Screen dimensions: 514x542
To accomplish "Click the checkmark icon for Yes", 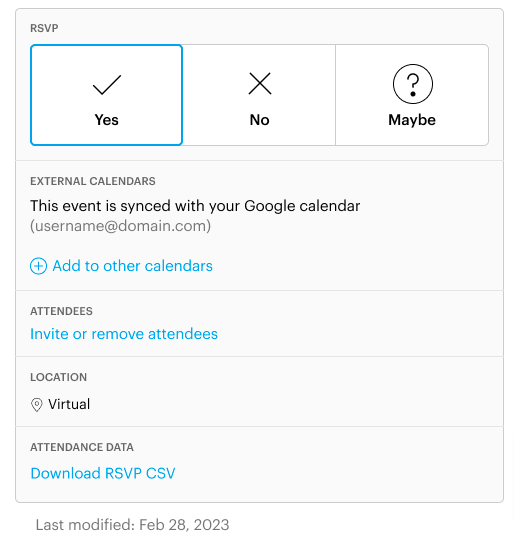I will 107,85.
